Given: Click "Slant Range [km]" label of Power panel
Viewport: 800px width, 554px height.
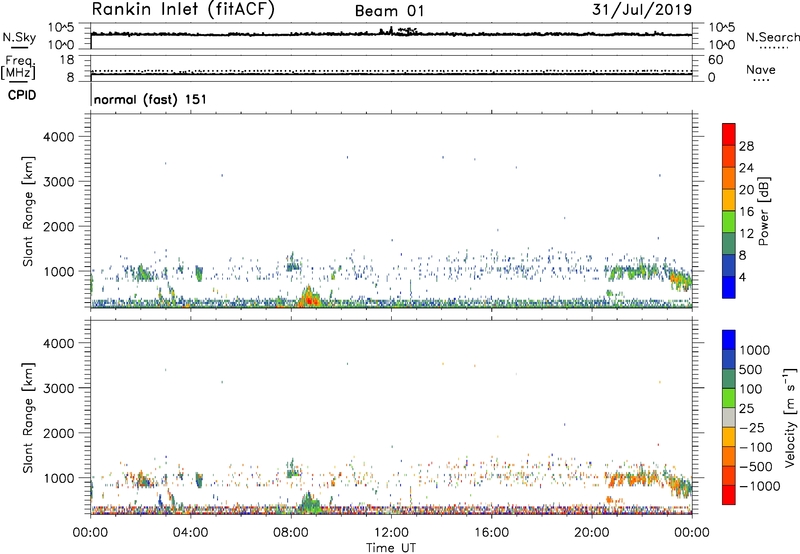Looking at the screenshot, I should pyautogui.click(x=28, y=211).
